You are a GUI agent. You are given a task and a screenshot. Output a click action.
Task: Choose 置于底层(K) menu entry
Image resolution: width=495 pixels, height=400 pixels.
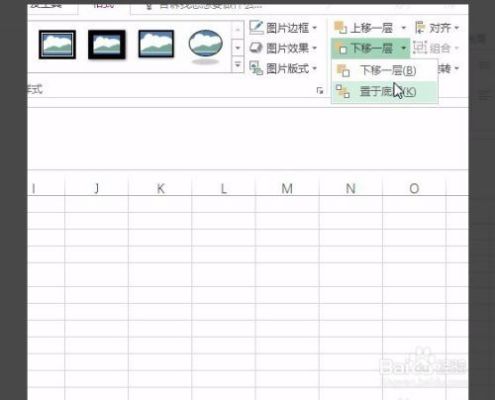pyautogui.click(x=385, y=91)
